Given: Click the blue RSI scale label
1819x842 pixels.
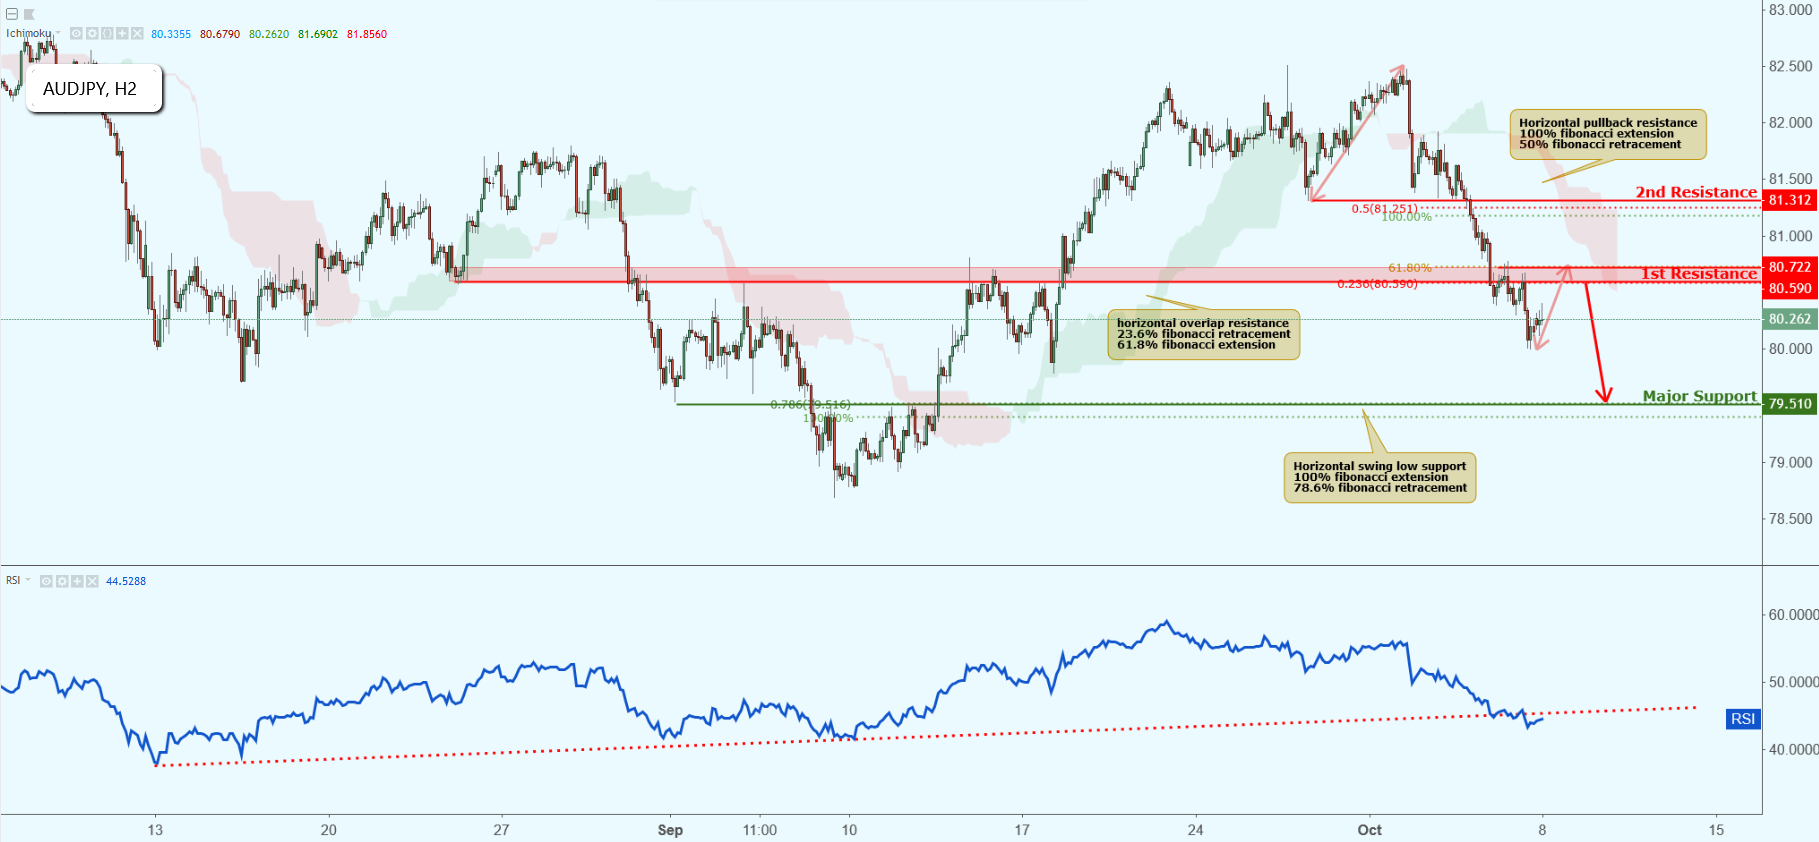Looking at the screenshot, I should tap(1743, 718).
